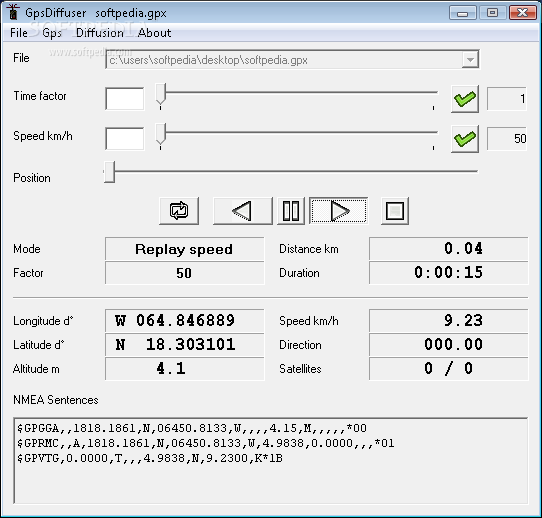Apply Time factor with green checkmark

point(465,99)
